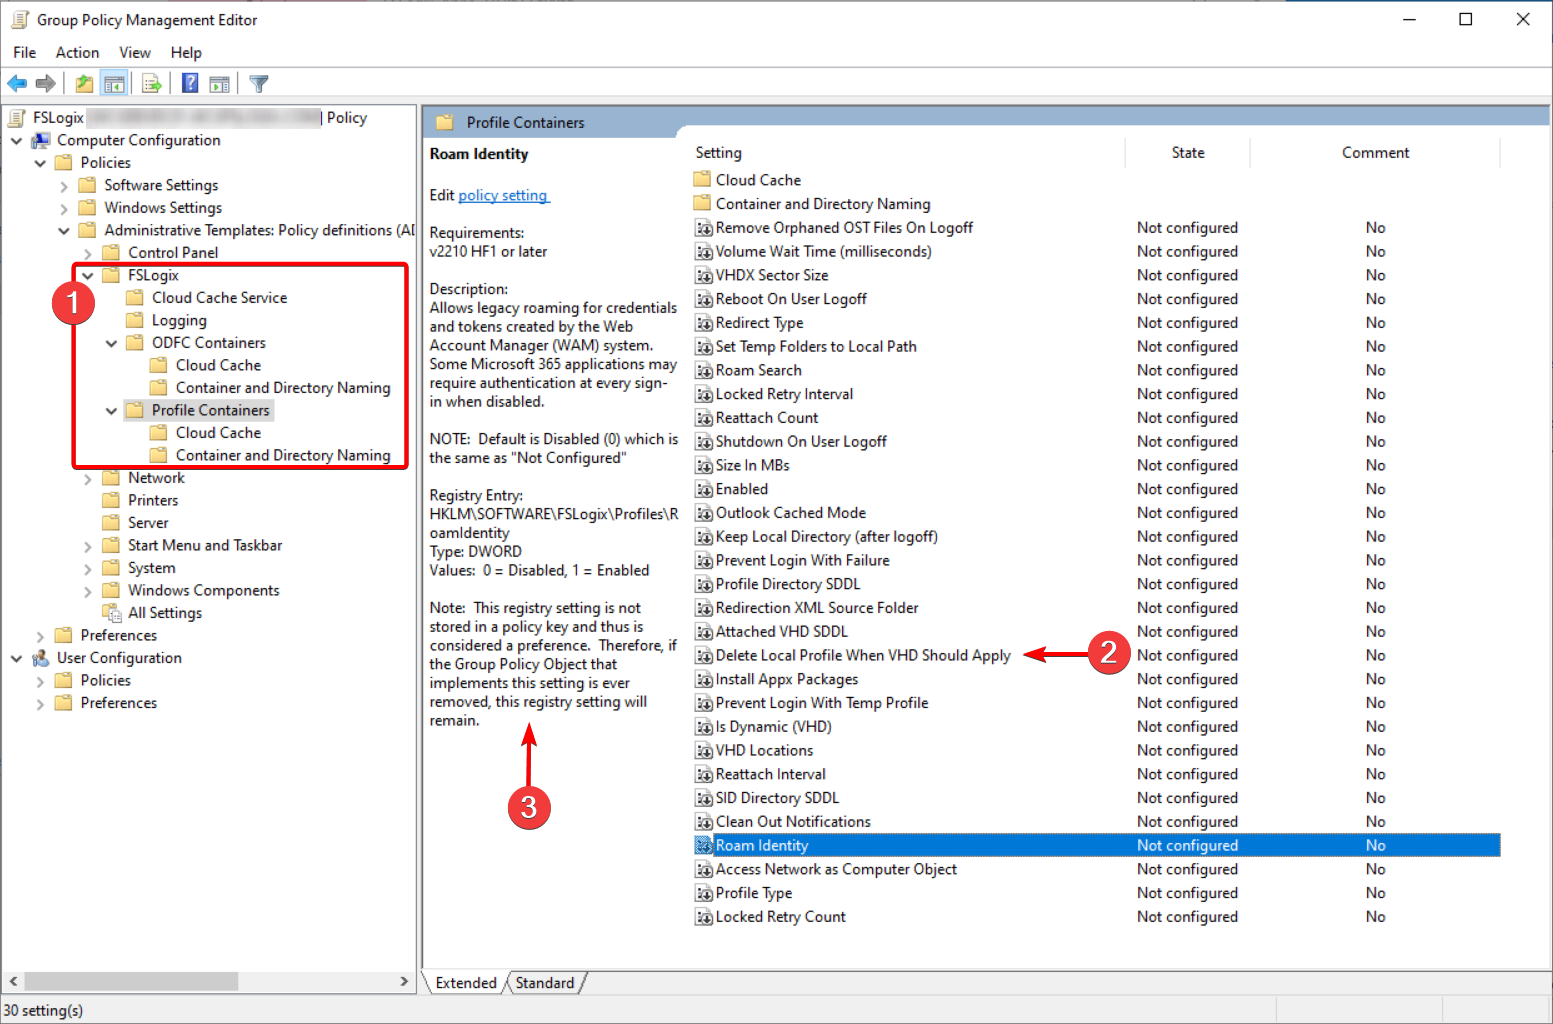Viewport: 1553px width, 1024px height.
Task: Click the Profile Containers header folder icon
Action: click(x=445, y=122)
